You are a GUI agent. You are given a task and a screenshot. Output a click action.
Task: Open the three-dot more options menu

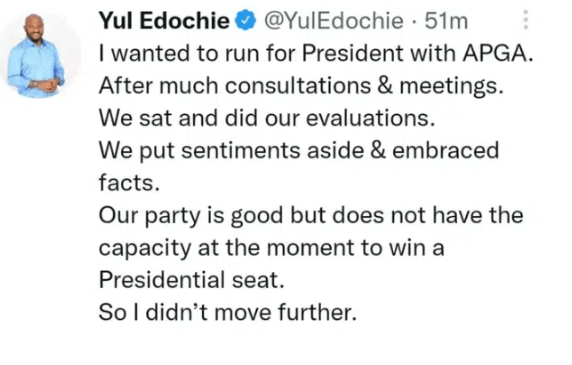tap(526, 20)
